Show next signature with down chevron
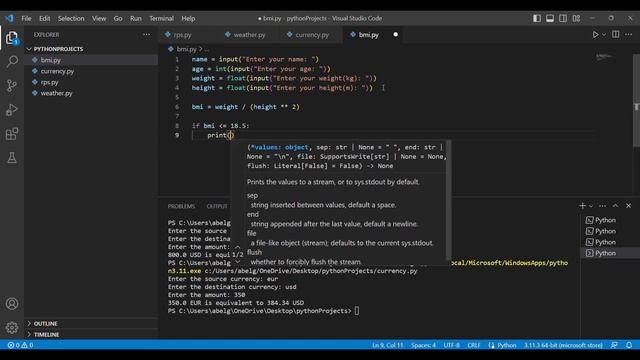 pos(238,262)
